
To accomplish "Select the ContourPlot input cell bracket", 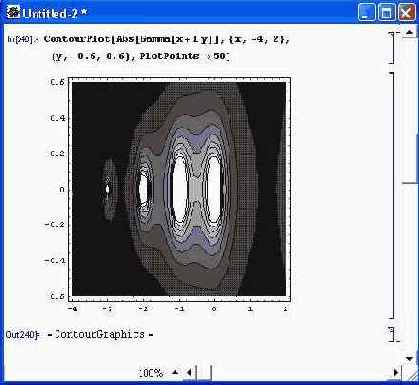I will click(x=392, y=48).
